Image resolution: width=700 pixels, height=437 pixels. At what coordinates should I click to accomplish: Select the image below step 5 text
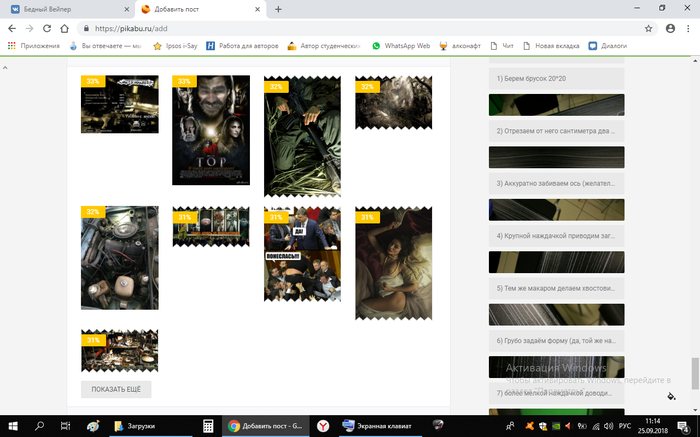[556, 315]
